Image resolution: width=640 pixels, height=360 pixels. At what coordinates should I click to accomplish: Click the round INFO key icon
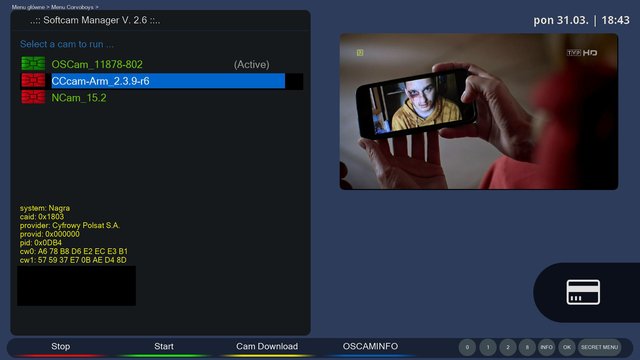(x=547, y=347)
